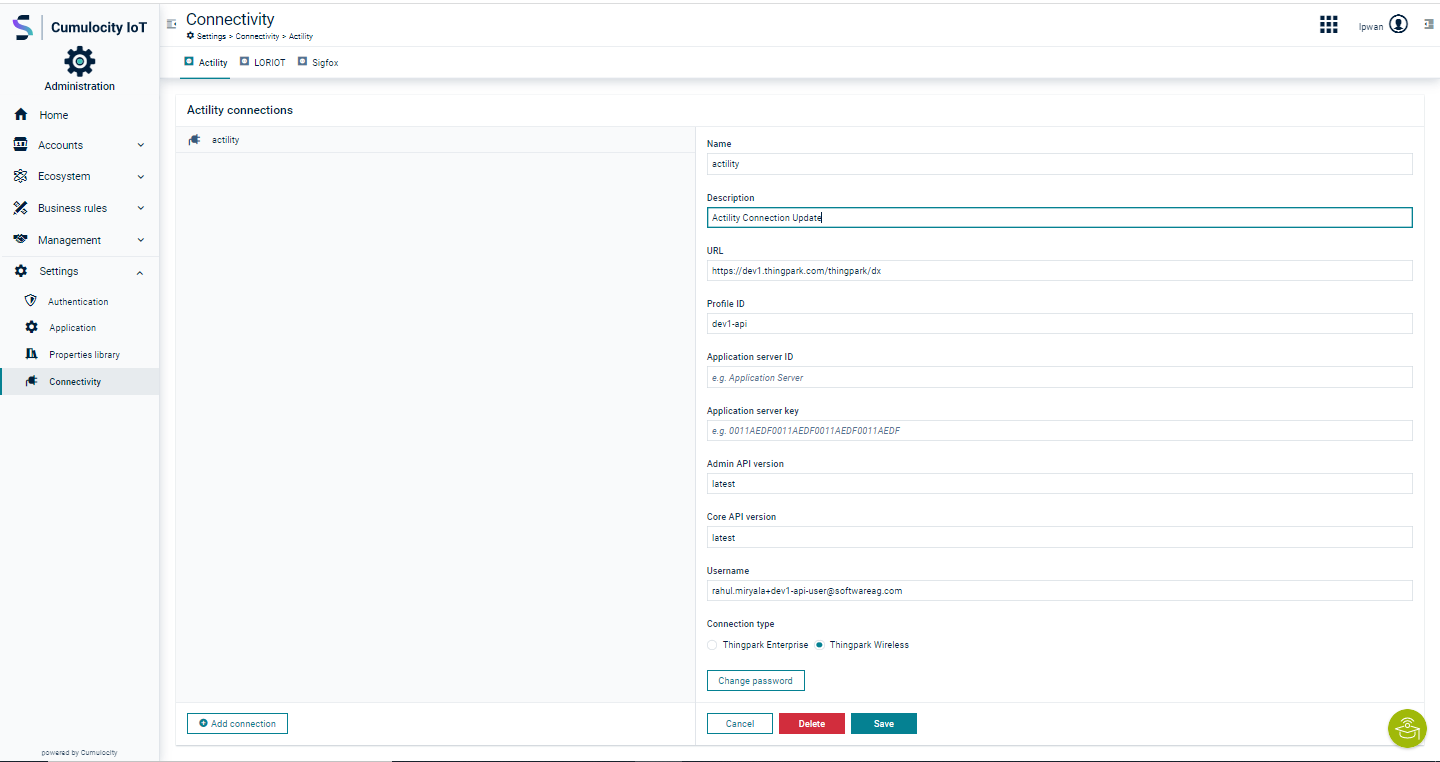The image size is (1440, 762).
Task: Click the Cancel button
Action: click(x=740, y=723)
